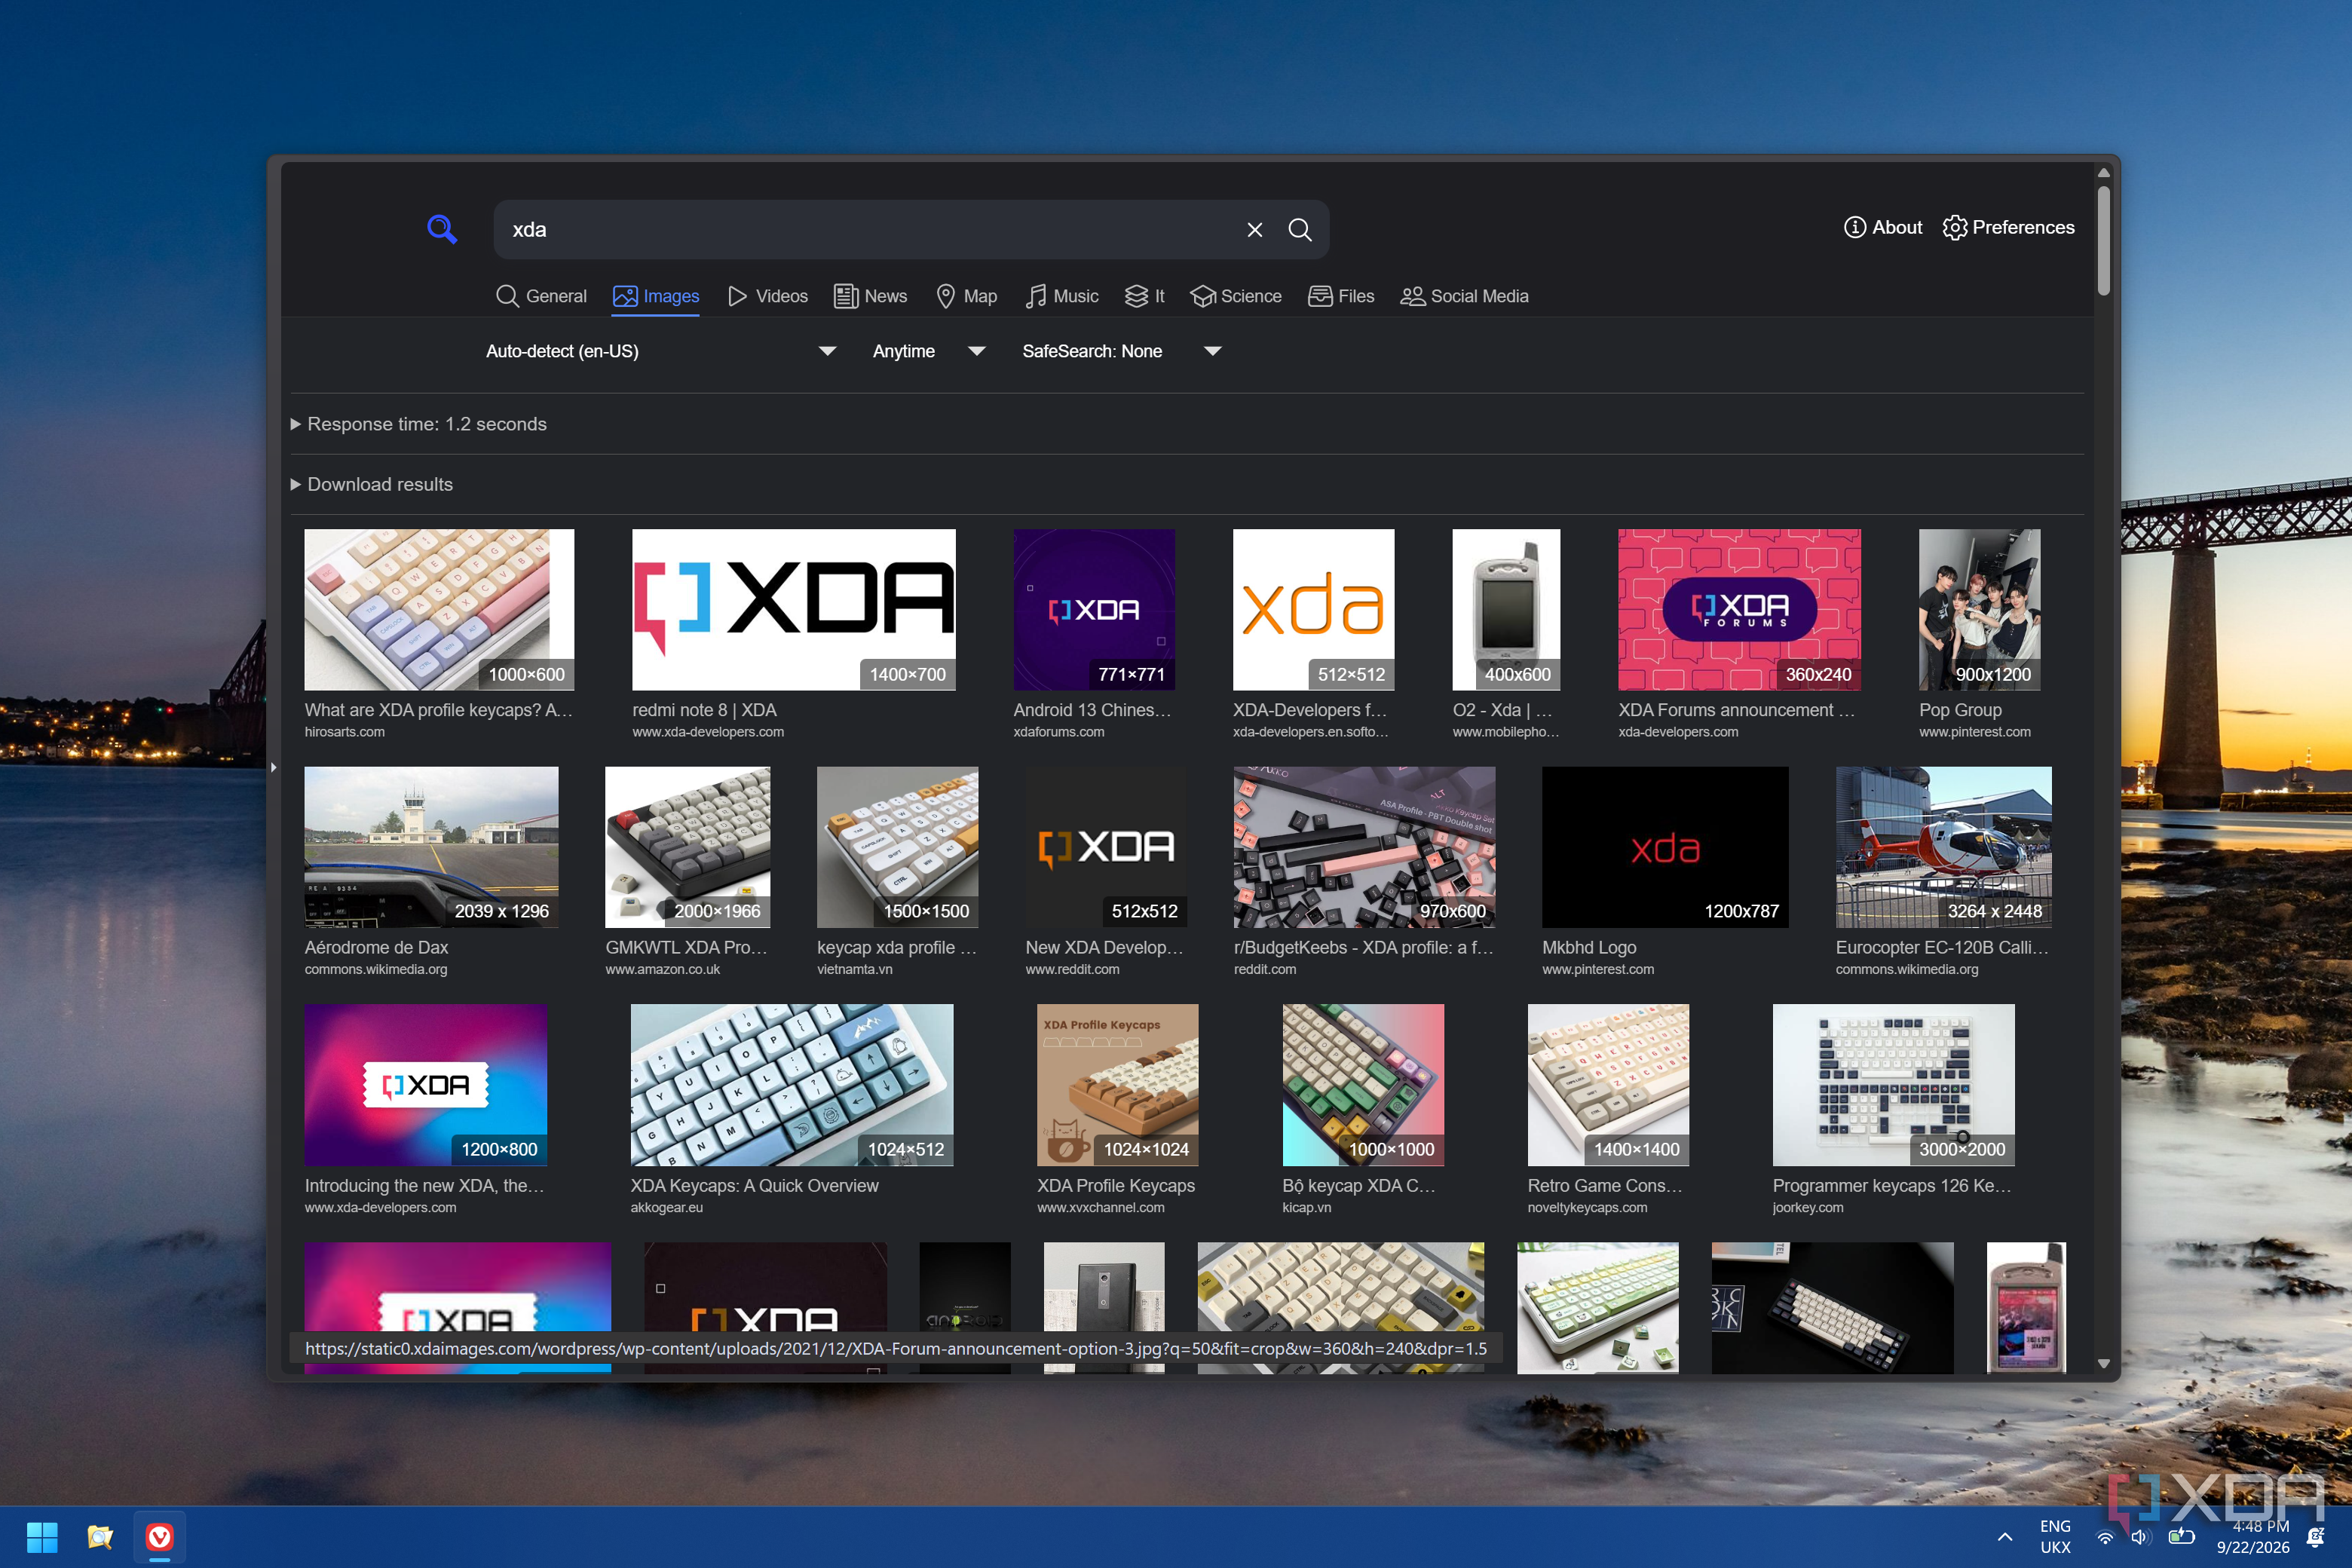This screenshot has height=1568, width=2352.
Task: Open the It category
Action: [x=1145, y=296]
